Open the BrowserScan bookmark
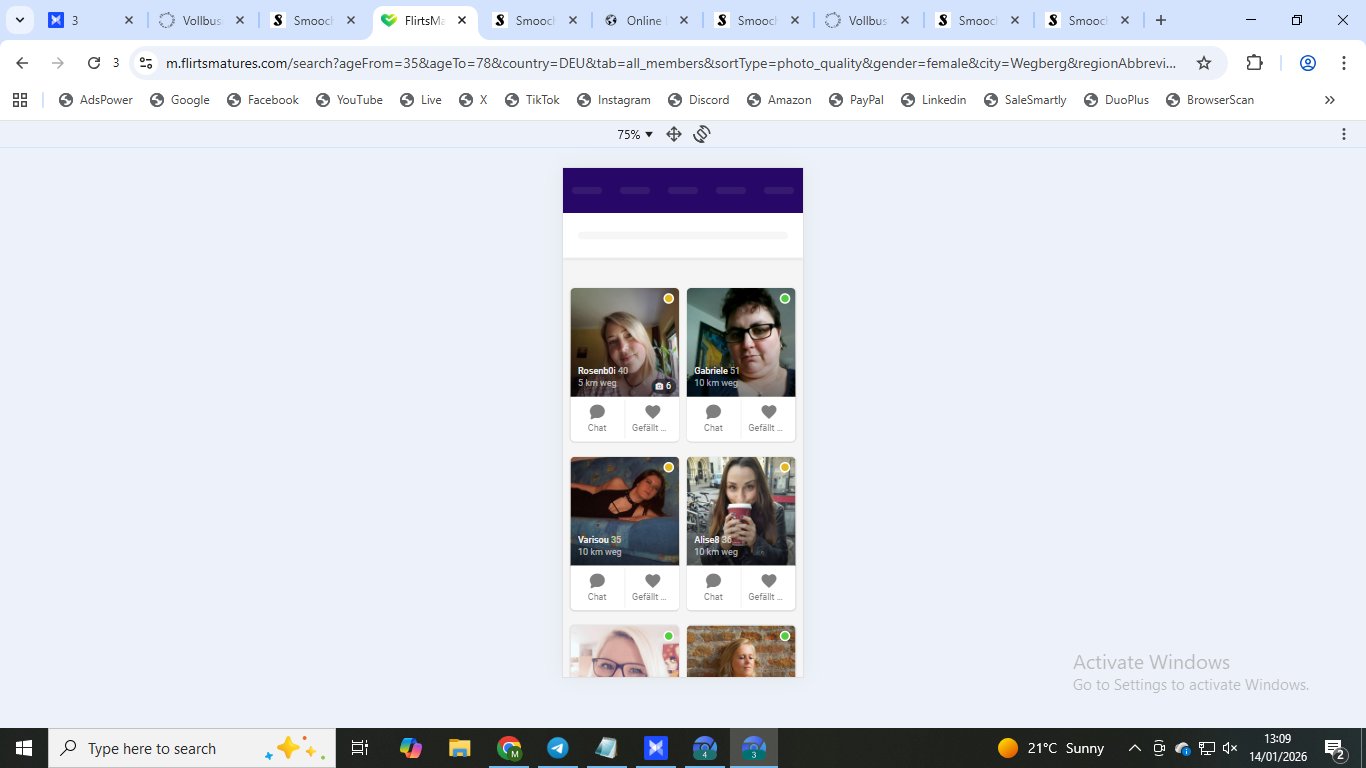 (x=1210, y=100)
